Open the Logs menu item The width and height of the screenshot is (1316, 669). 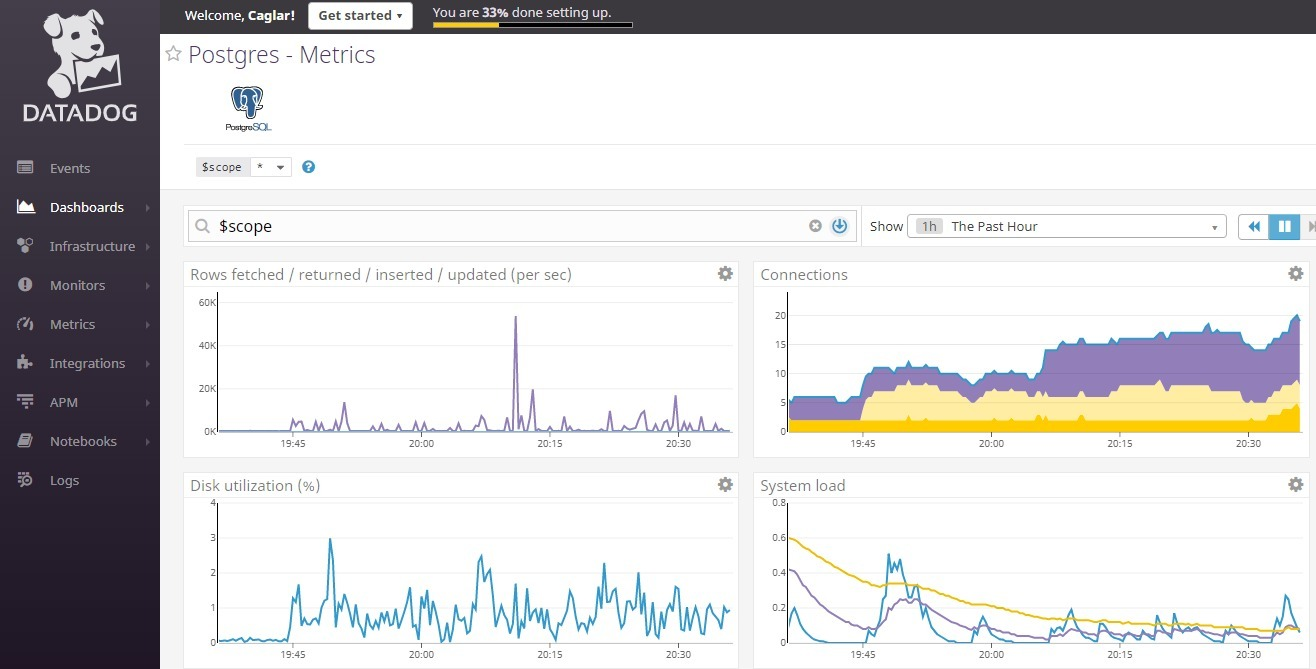pyautogui.click(x=64, y=480)
